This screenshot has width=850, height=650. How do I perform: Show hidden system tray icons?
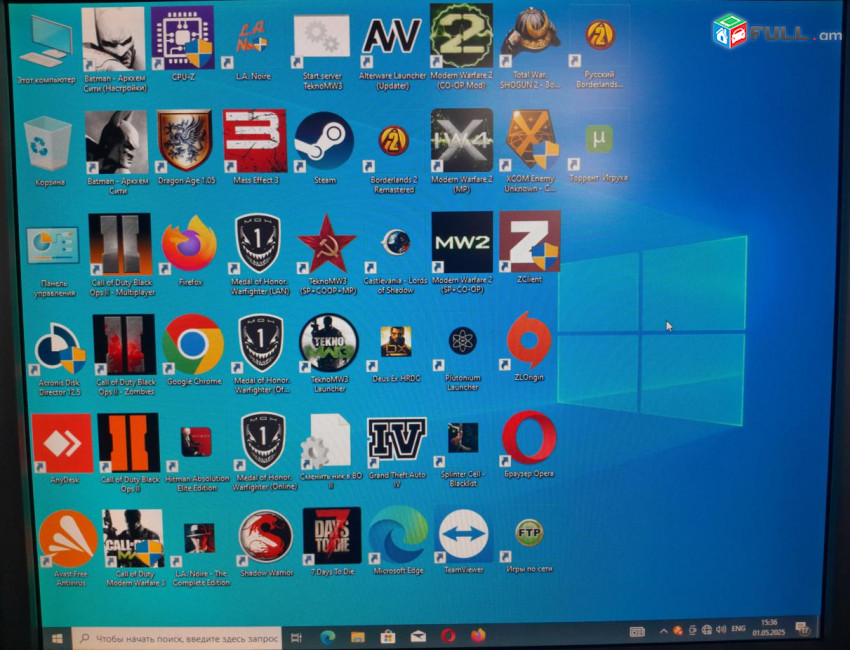(x=663, y=630)
